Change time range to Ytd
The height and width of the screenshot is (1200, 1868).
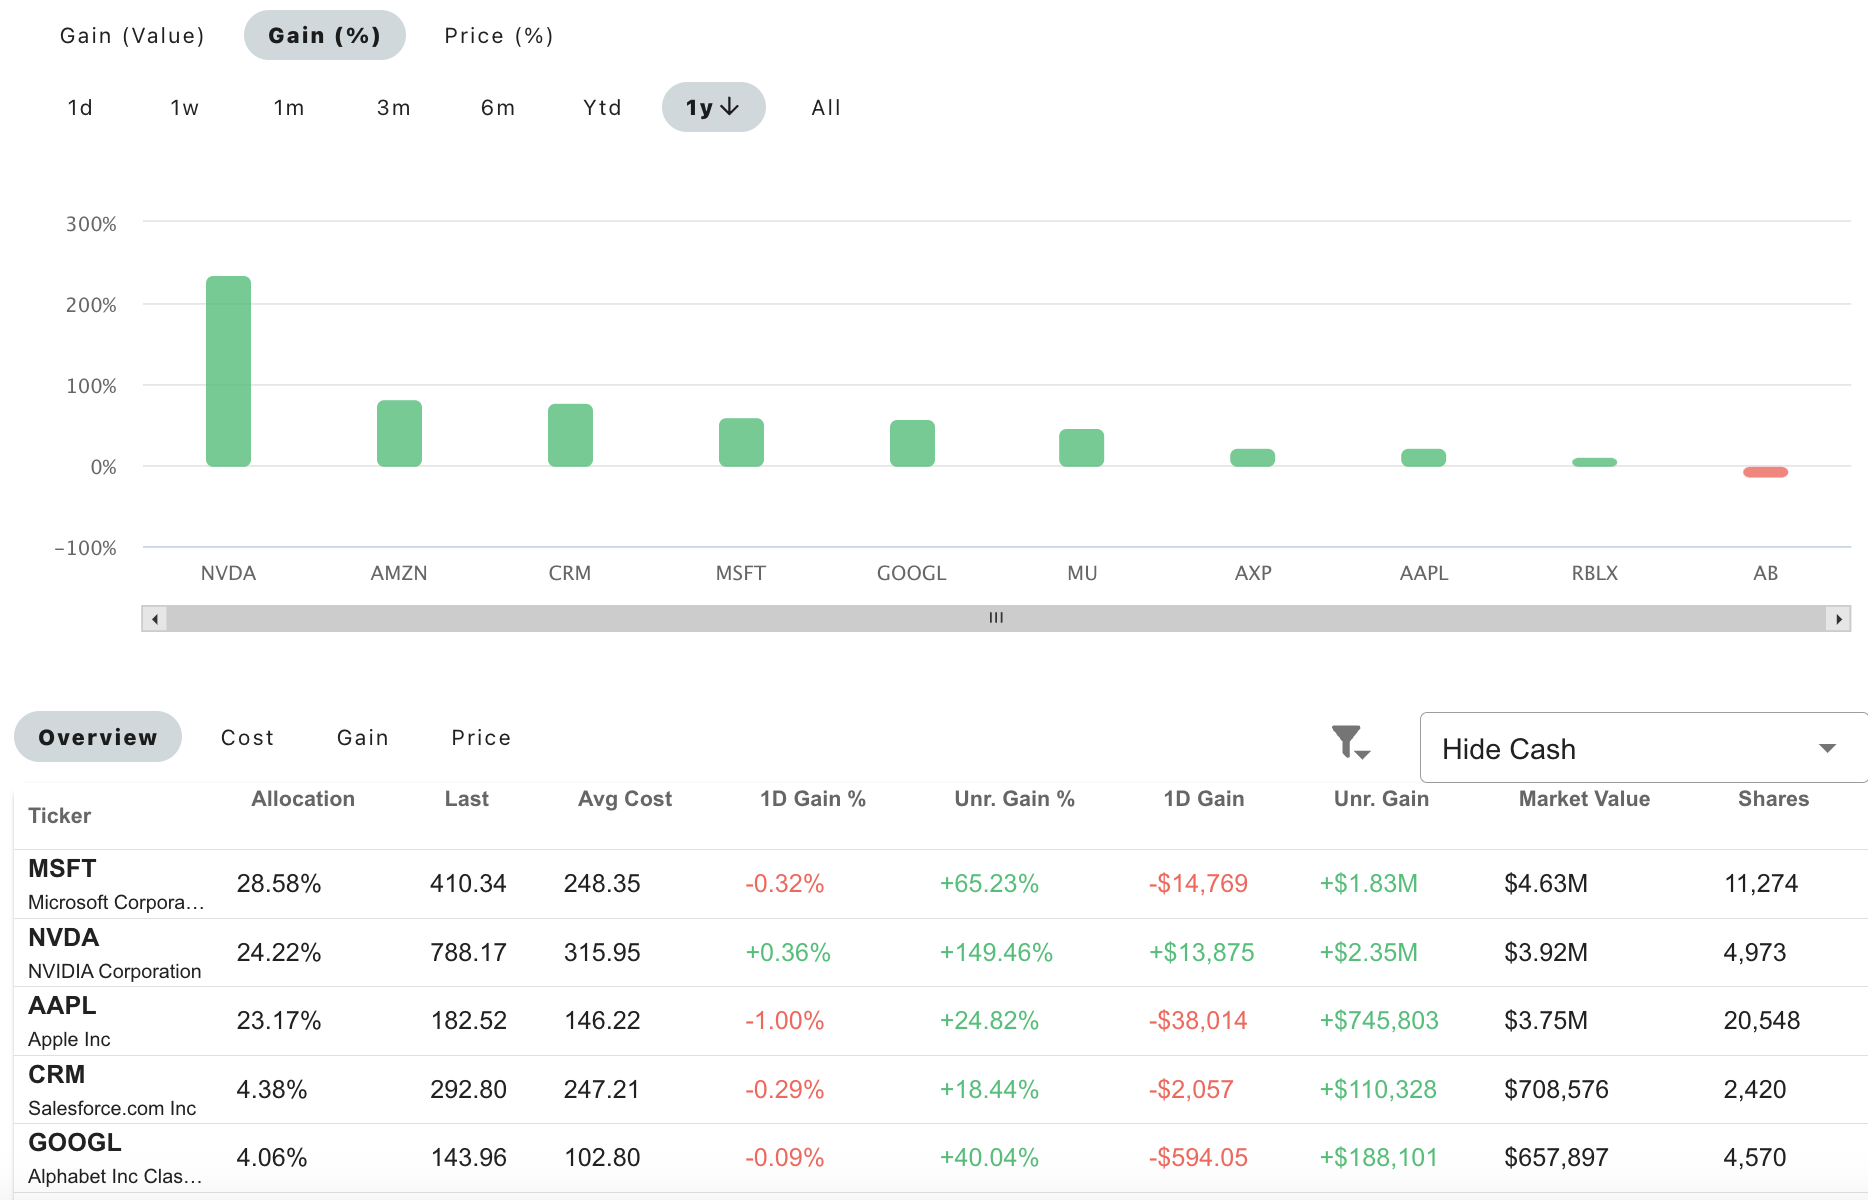pos(601,107)
